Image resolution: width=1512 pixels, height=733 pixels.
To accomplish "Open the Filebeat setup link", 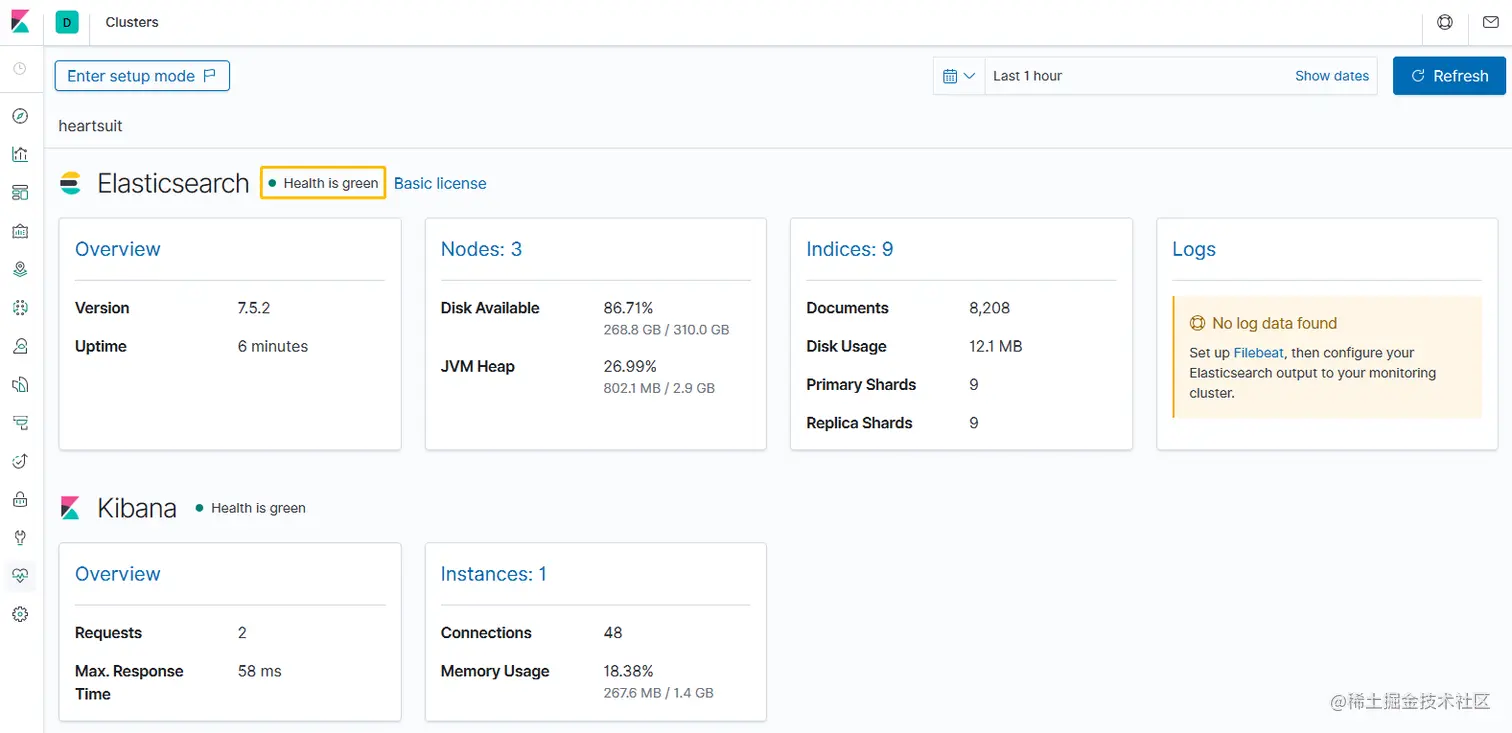I will point(1258,352).
